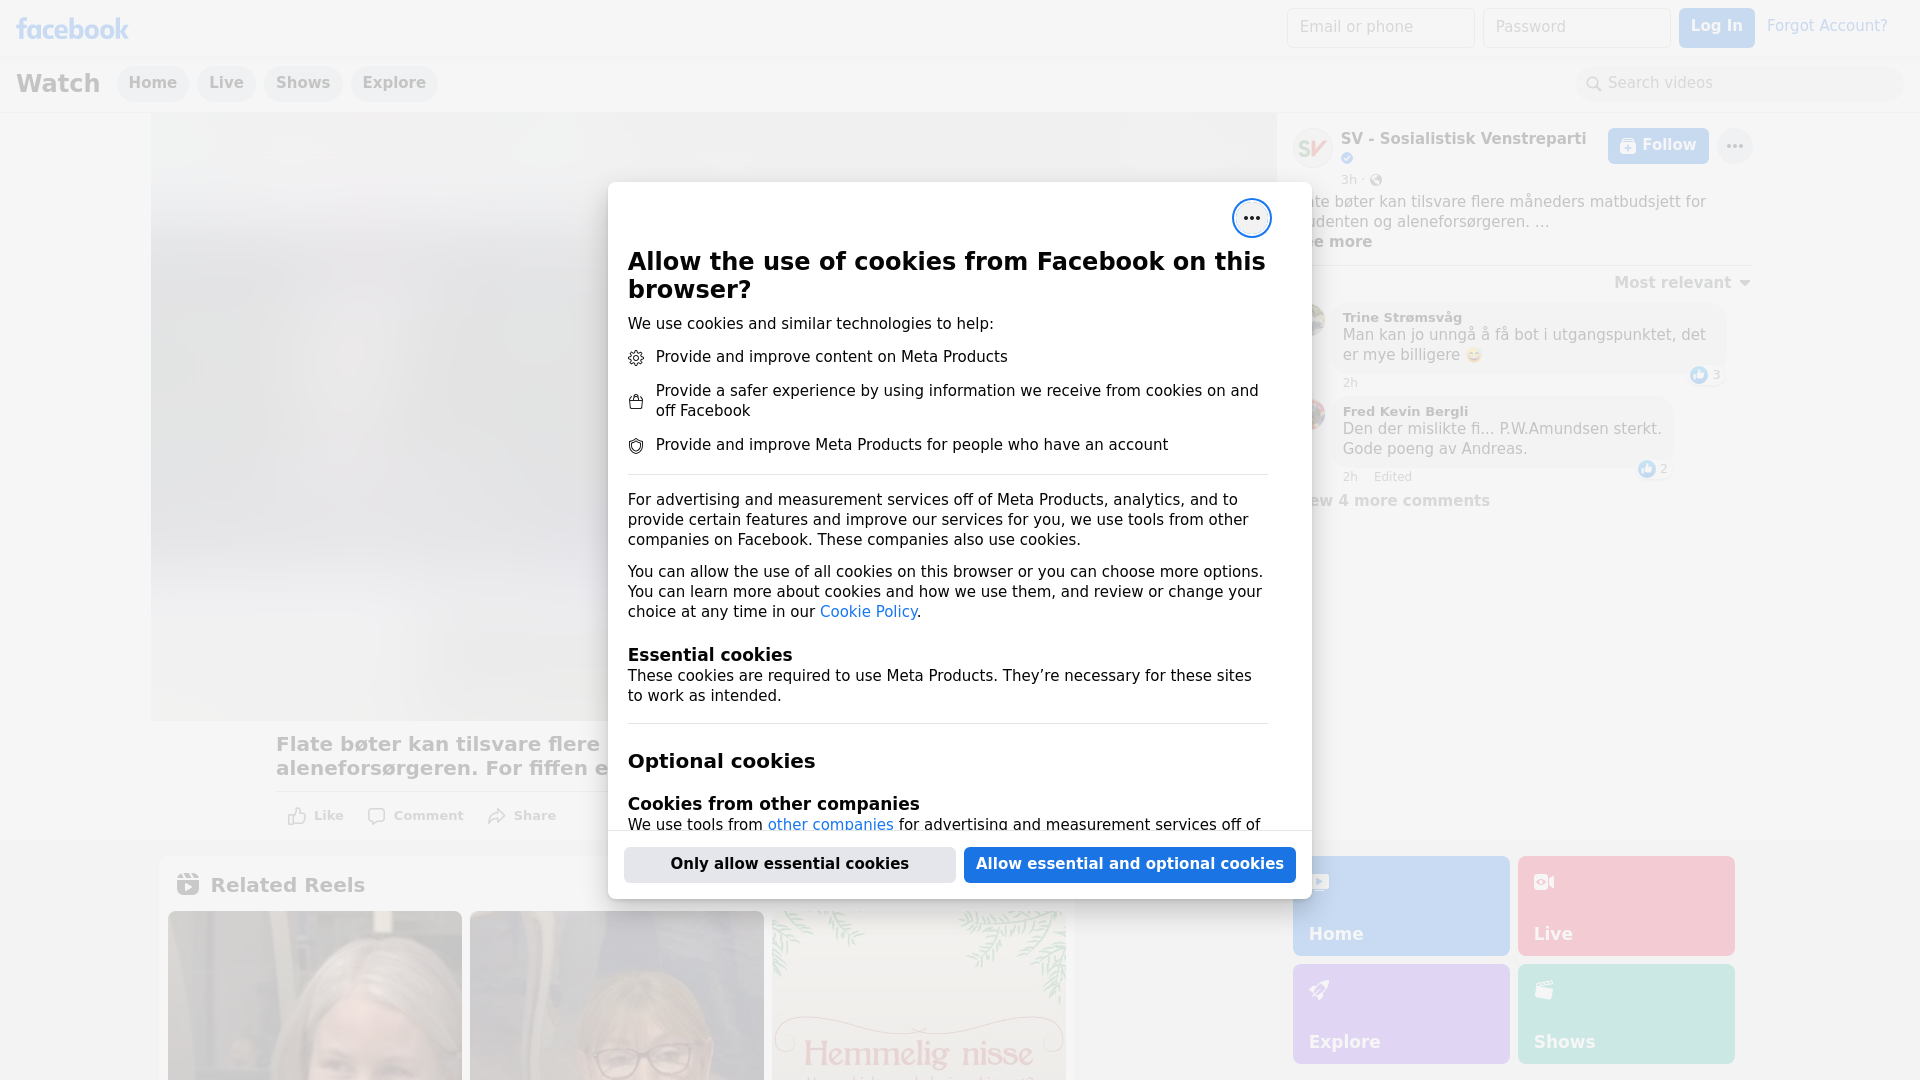
Task: Click Allow essential and optional cookies
Action: point(1129,864)
